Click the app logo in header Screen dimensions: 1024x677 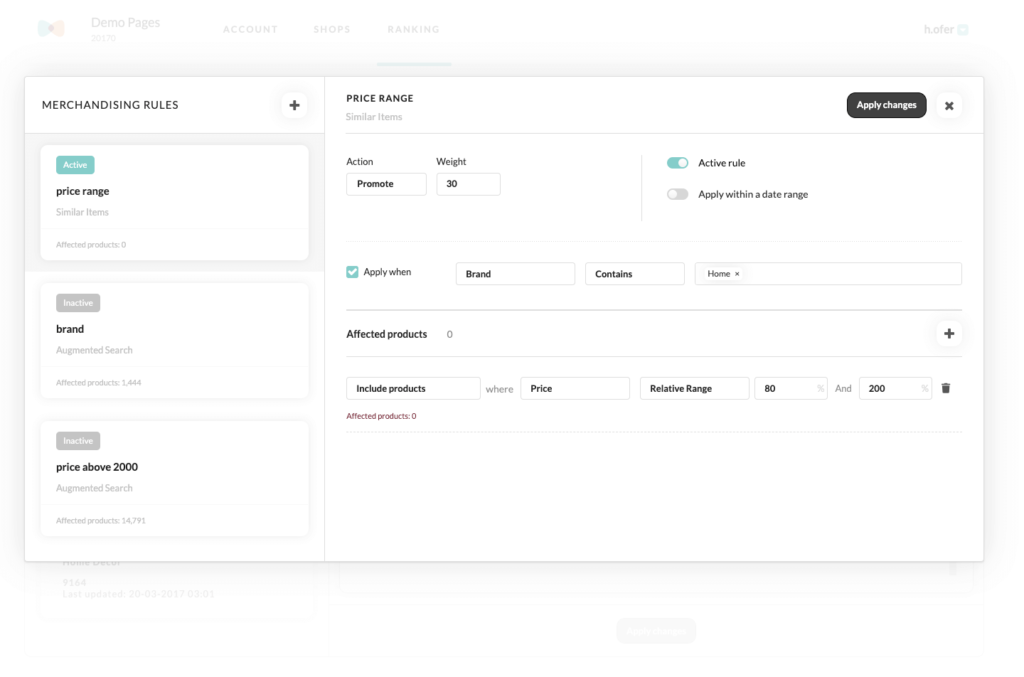point(51,29)
